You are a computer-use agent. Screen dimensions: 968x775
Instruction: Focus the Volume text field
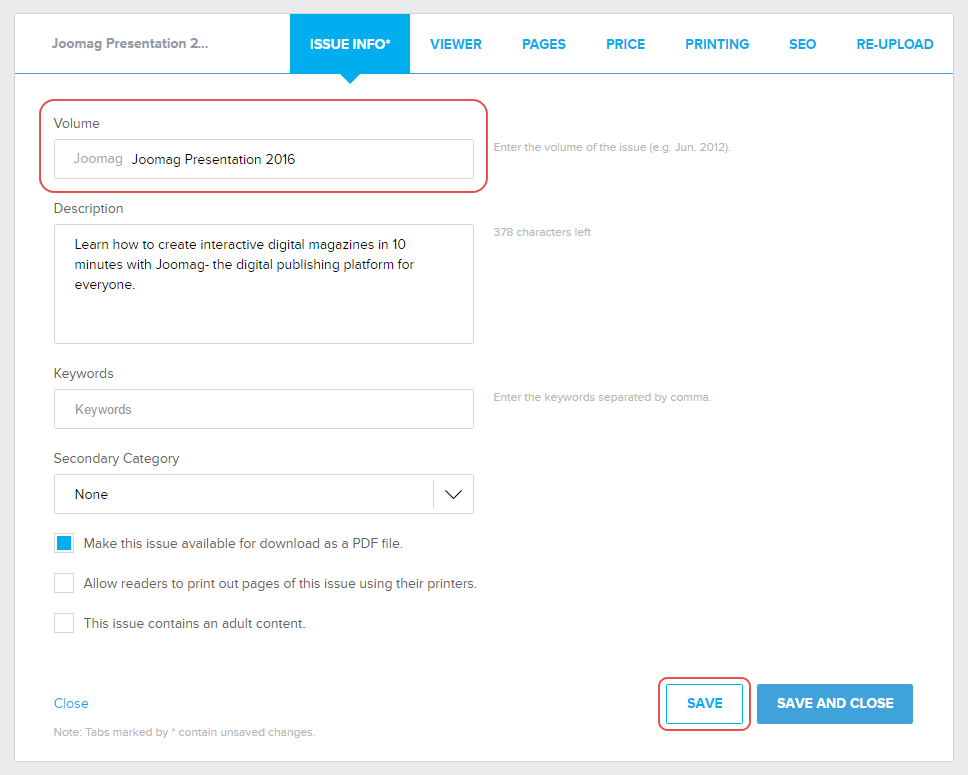[x=300, y=159]
